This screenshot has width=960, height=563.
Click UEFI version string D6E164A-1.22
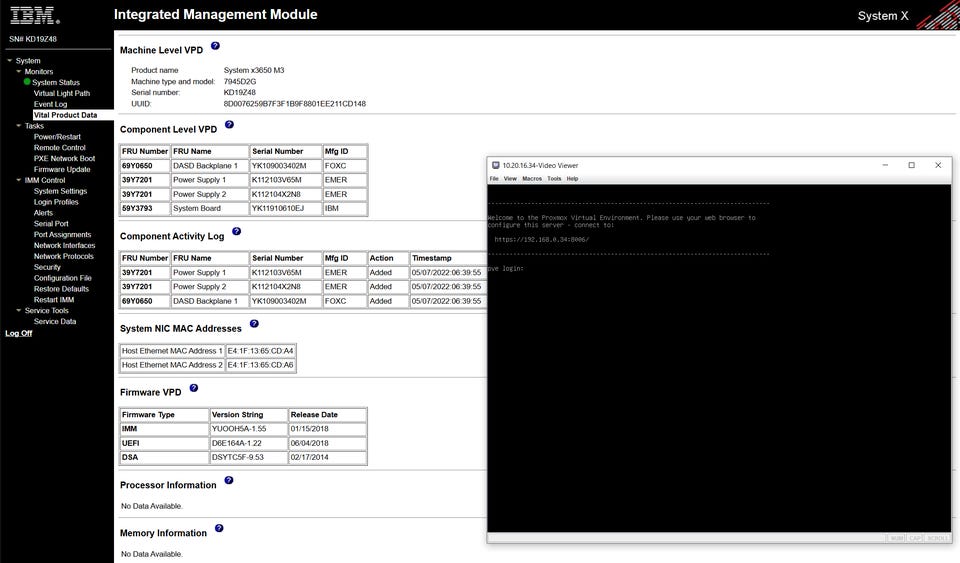coord(249,443)
